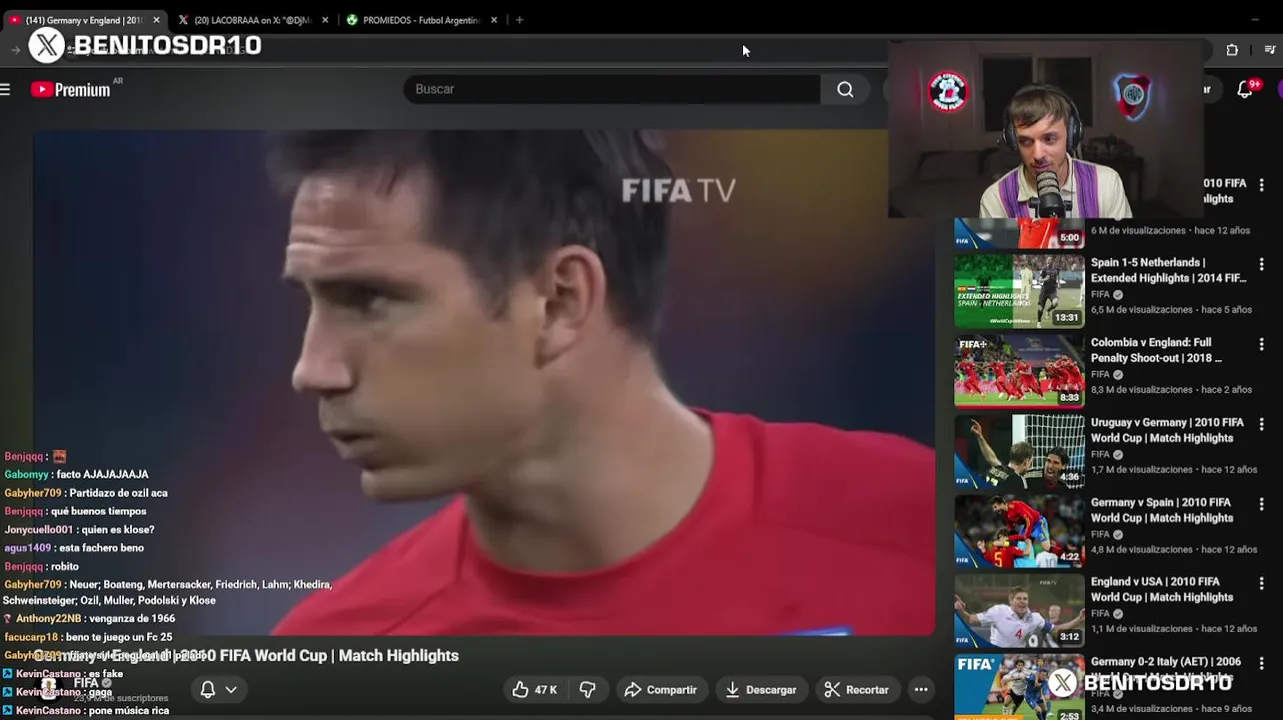Close the LACOBRAAA on X tab

(325, 20)
